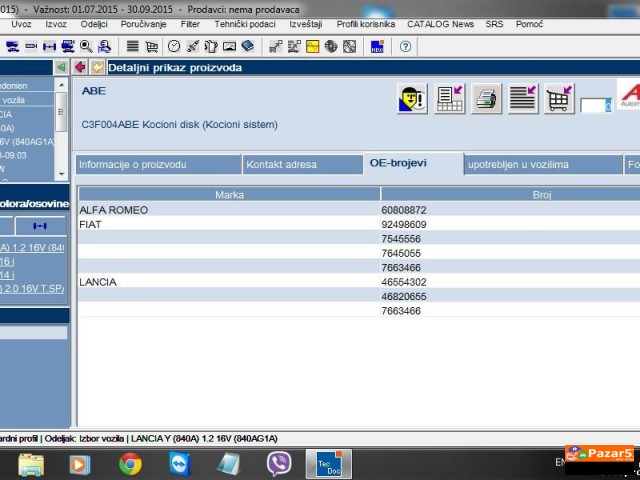Open the help question mark icon
The width and height of the screenshot is (640, 480).
[405, 47]
